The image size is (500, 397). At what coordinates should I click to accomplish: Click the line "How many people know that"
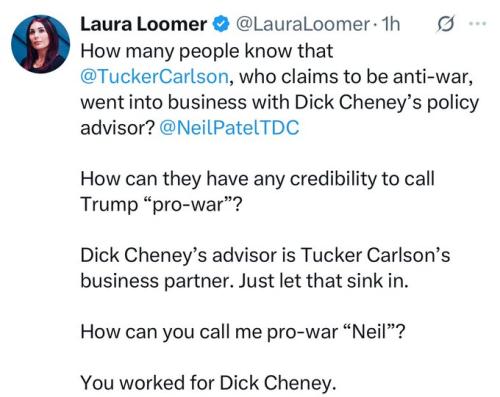point(207,52)
